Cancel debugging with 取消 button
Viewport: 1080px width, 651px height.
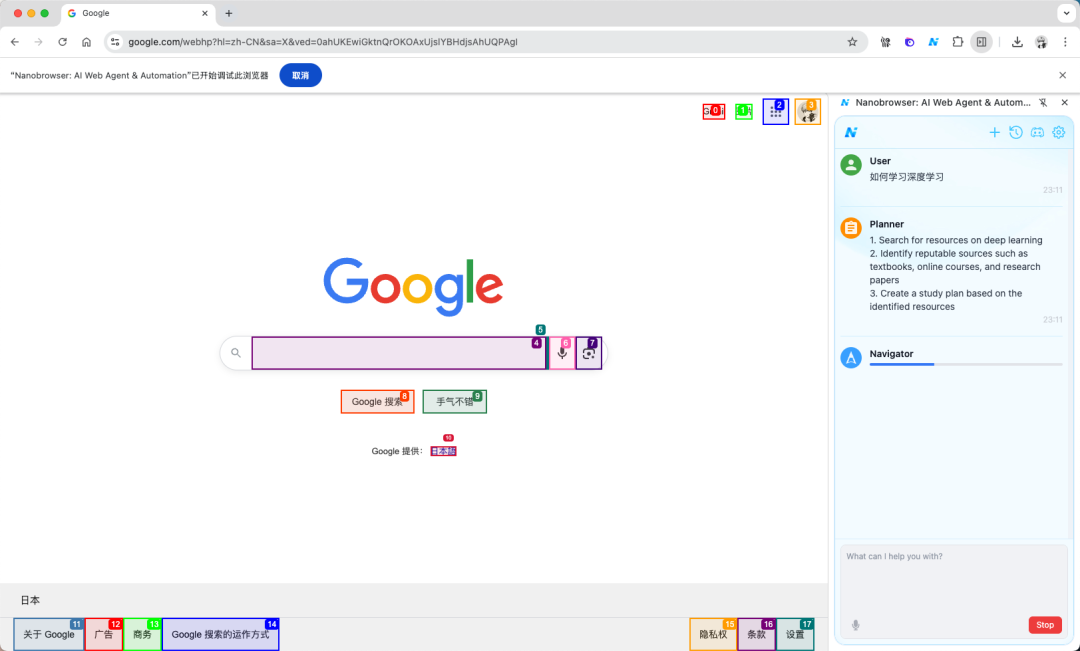300,75
